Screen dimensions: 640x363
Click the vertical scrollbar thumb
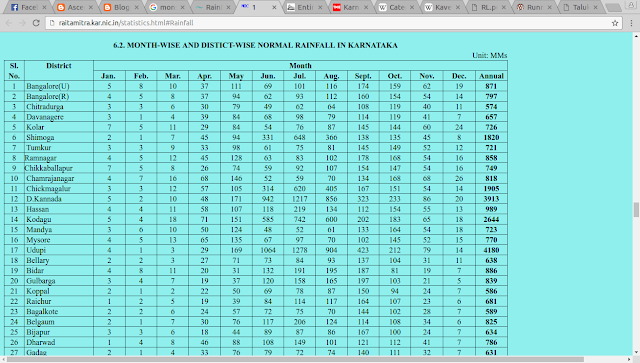[636, 210]
